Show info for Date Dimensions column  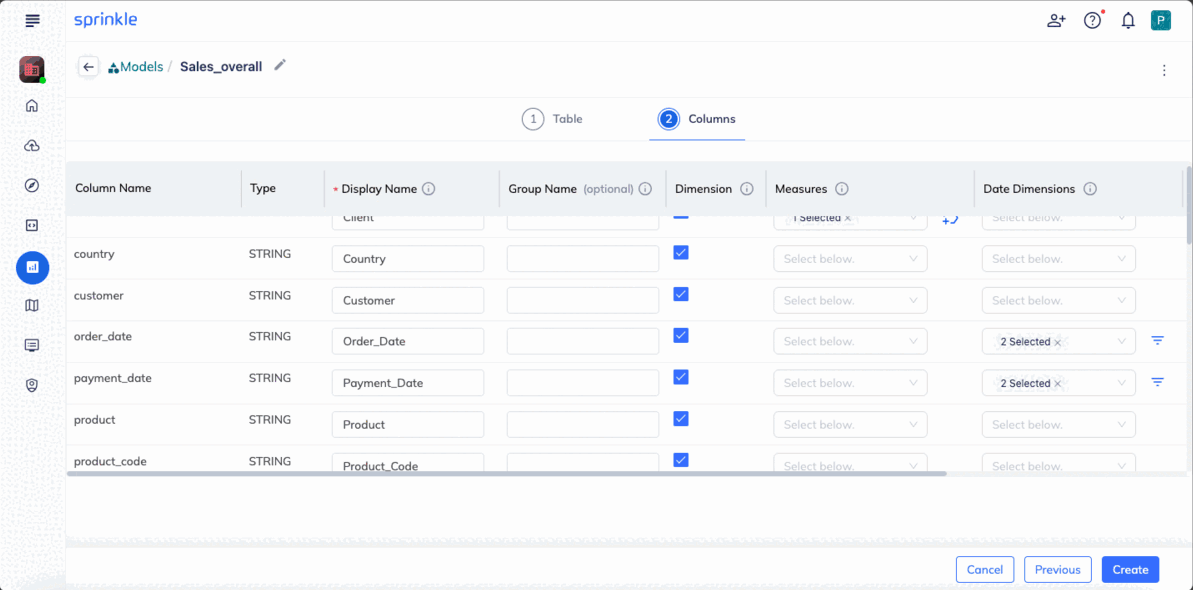point(1090,189)
